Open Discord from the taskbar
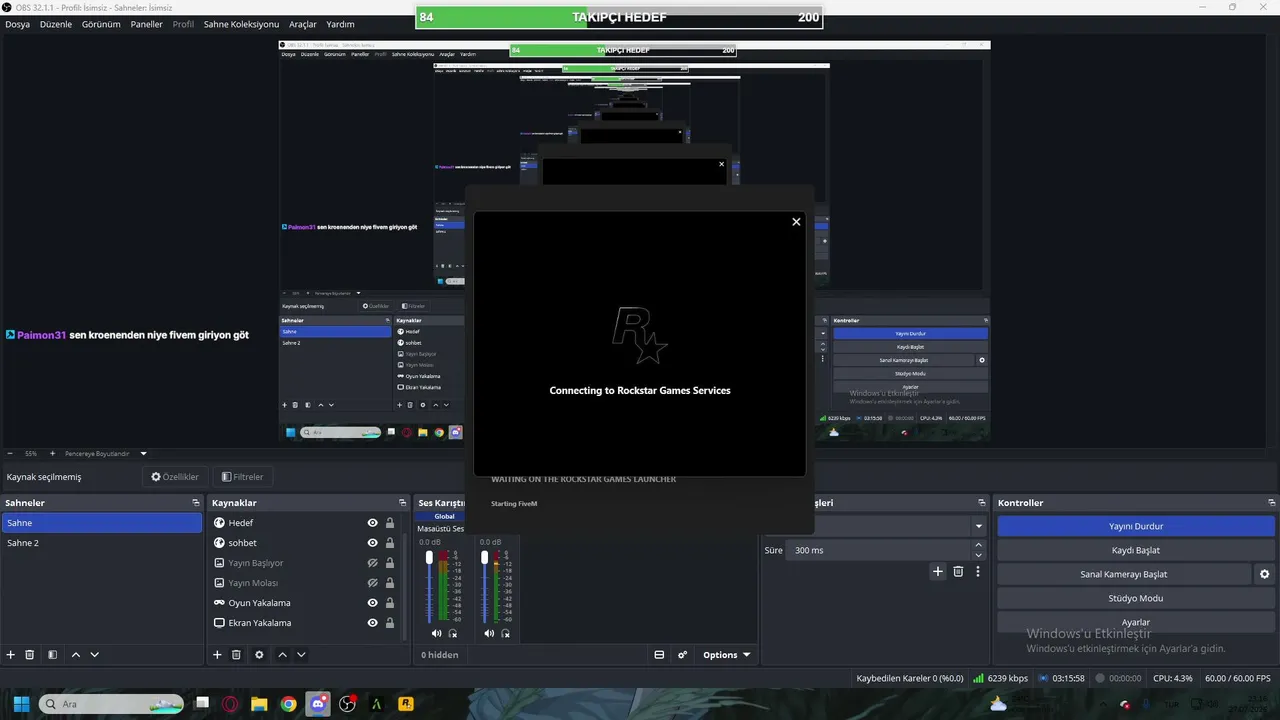1280x720 pixels. point(318,704)
